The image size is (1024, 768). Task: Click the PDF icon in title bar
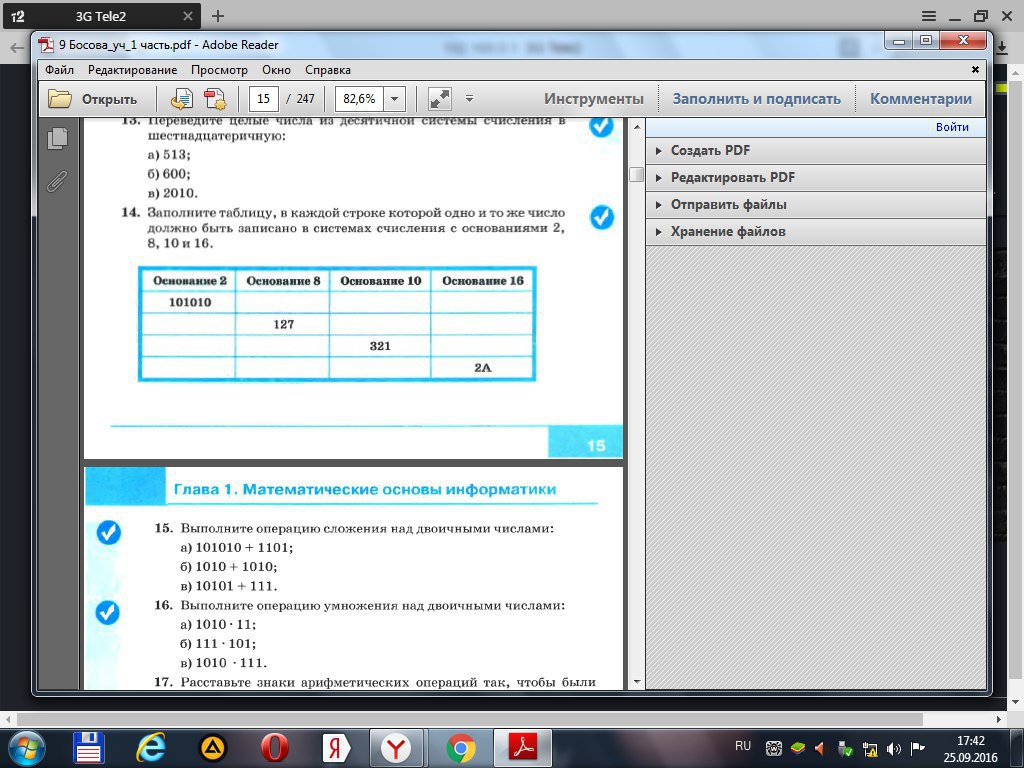[46, 44]
